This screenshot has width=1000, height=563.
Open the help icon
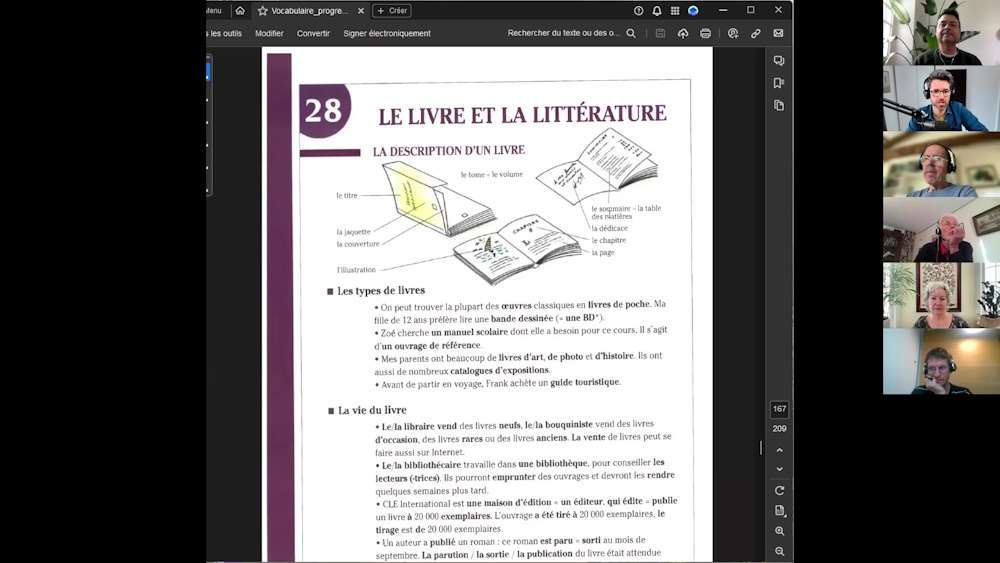coord(638,11)
